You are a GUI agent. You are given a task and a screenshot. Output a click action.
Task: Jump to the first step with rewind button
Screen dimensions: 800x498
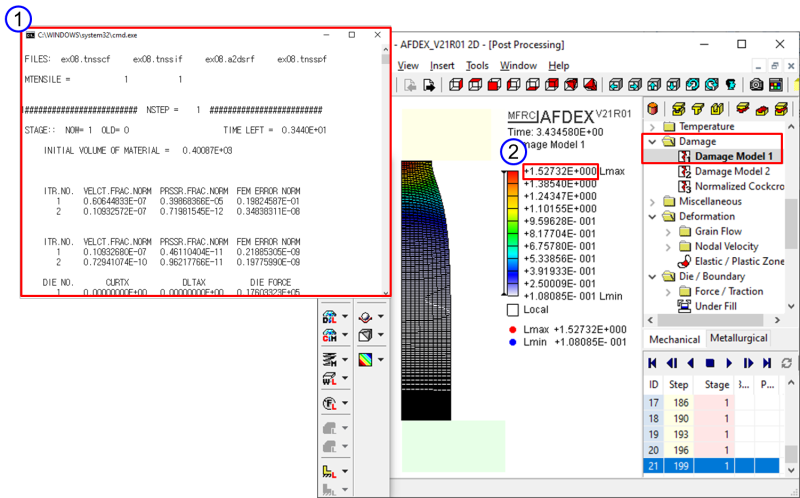(653, 363)
